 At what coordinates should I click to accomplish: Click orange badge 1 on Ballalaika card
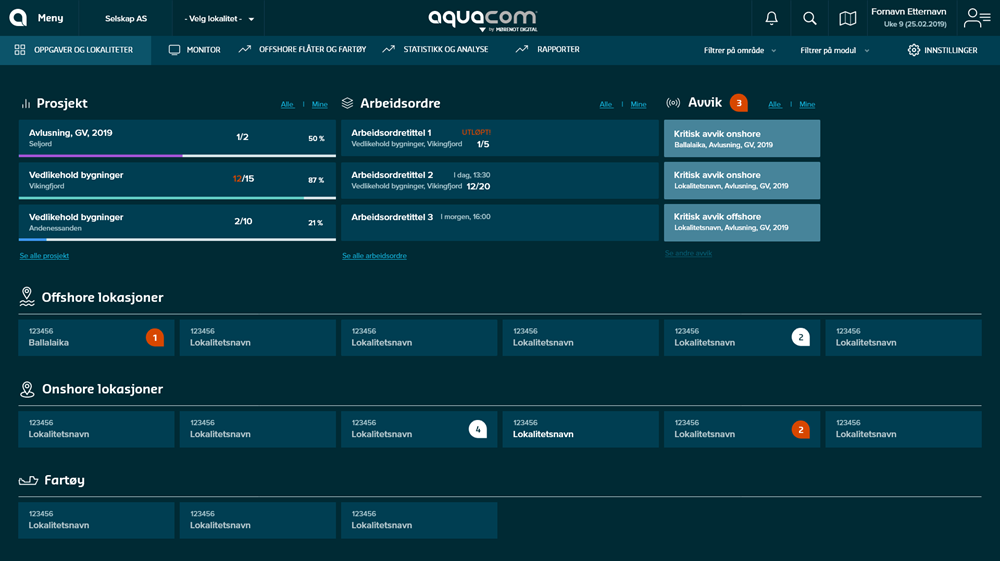[155, 337]
